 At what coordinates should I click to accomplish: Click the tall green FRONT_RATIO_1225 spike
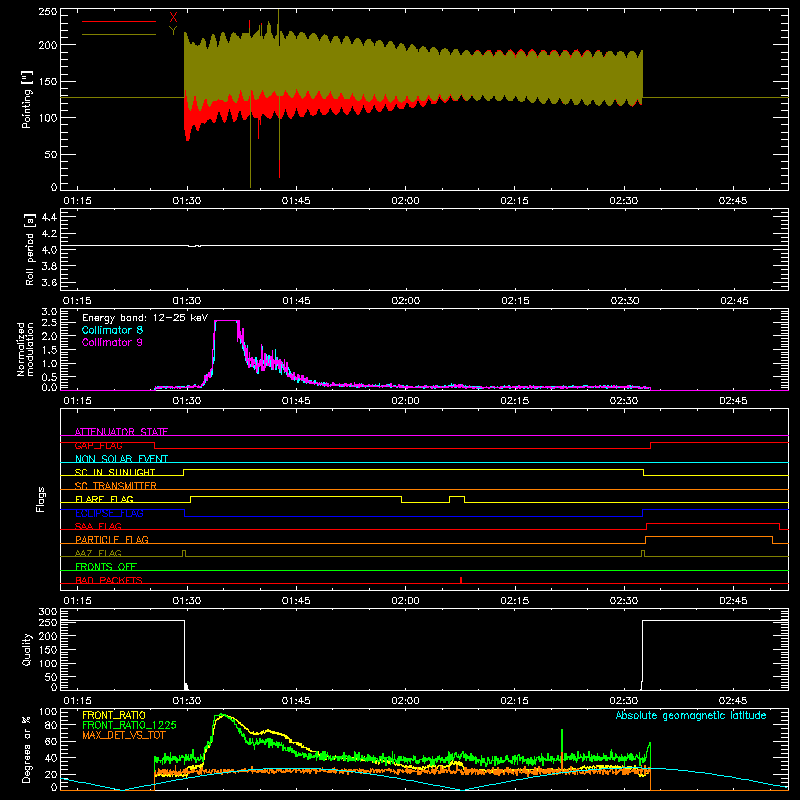[562, 740]
